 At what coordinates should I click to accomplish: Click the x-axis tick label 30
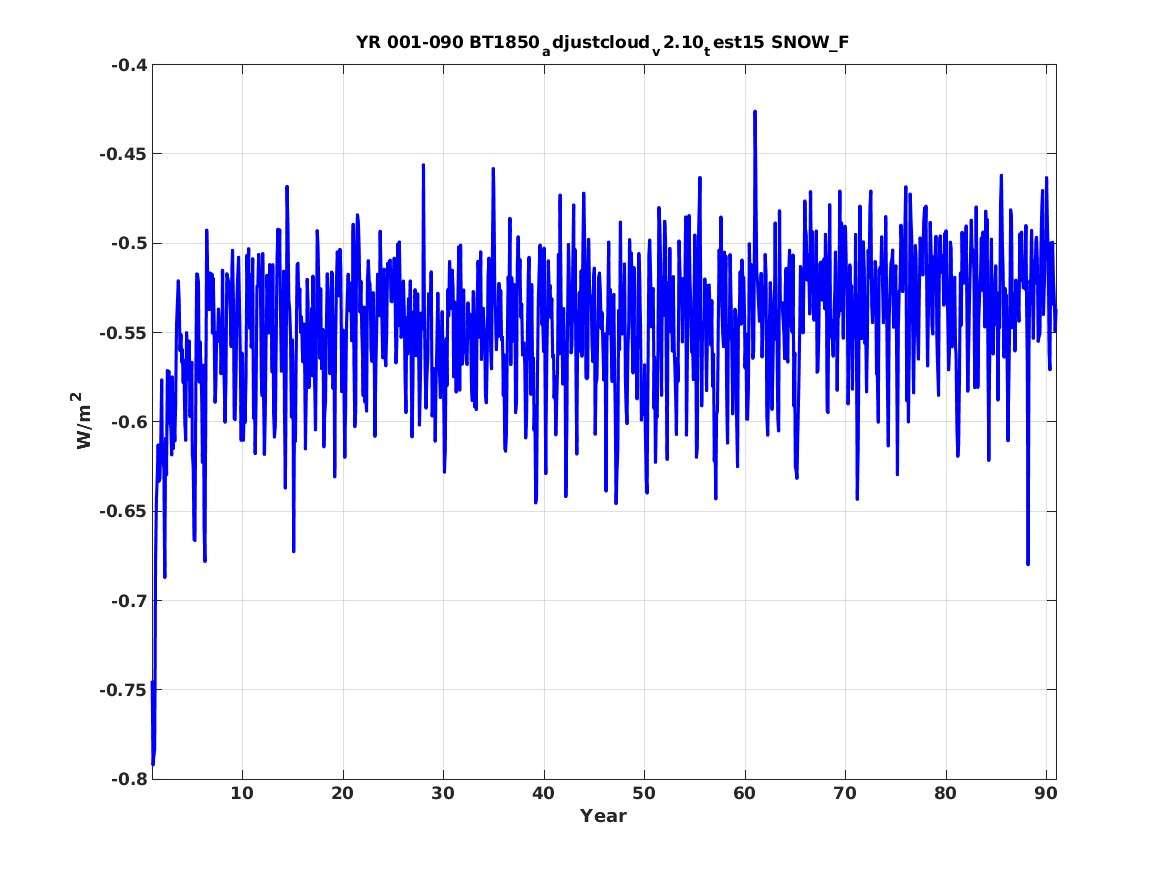pos(443,794)
